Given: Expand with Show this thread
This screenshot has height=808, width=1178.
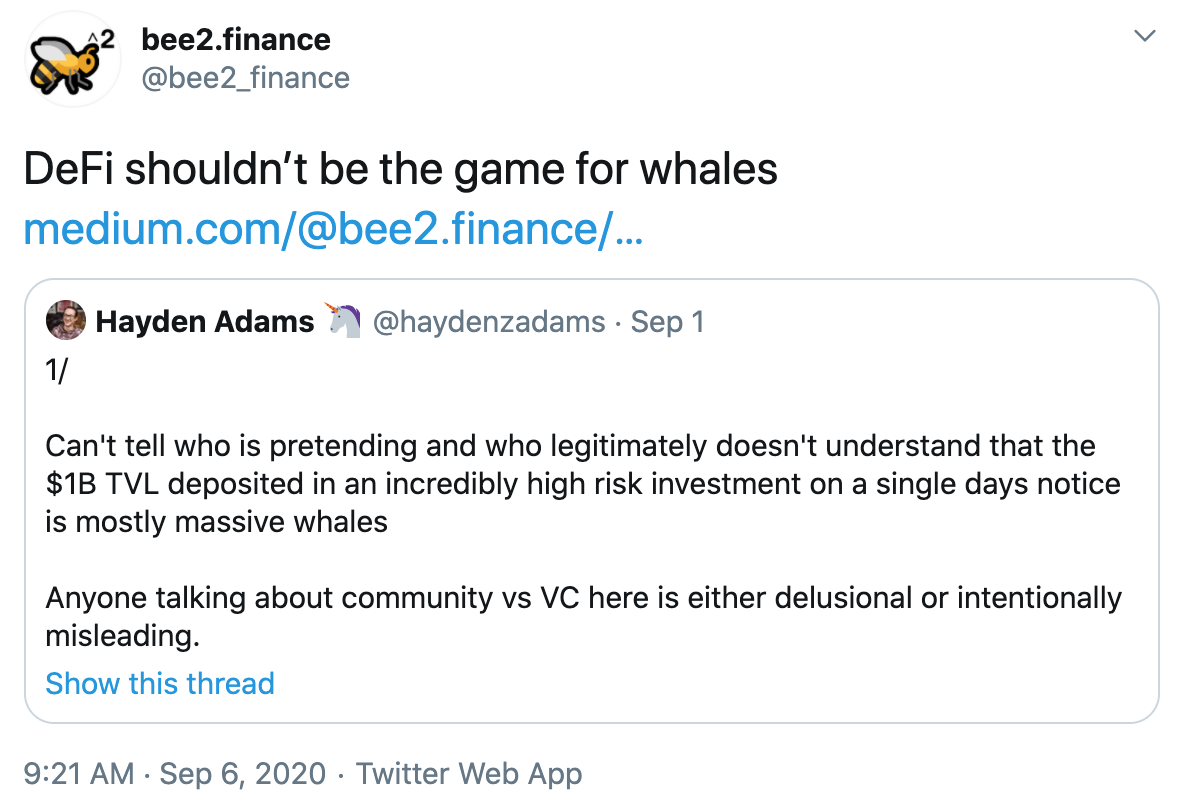Looking at the screenshot, I should click(160, 684).
